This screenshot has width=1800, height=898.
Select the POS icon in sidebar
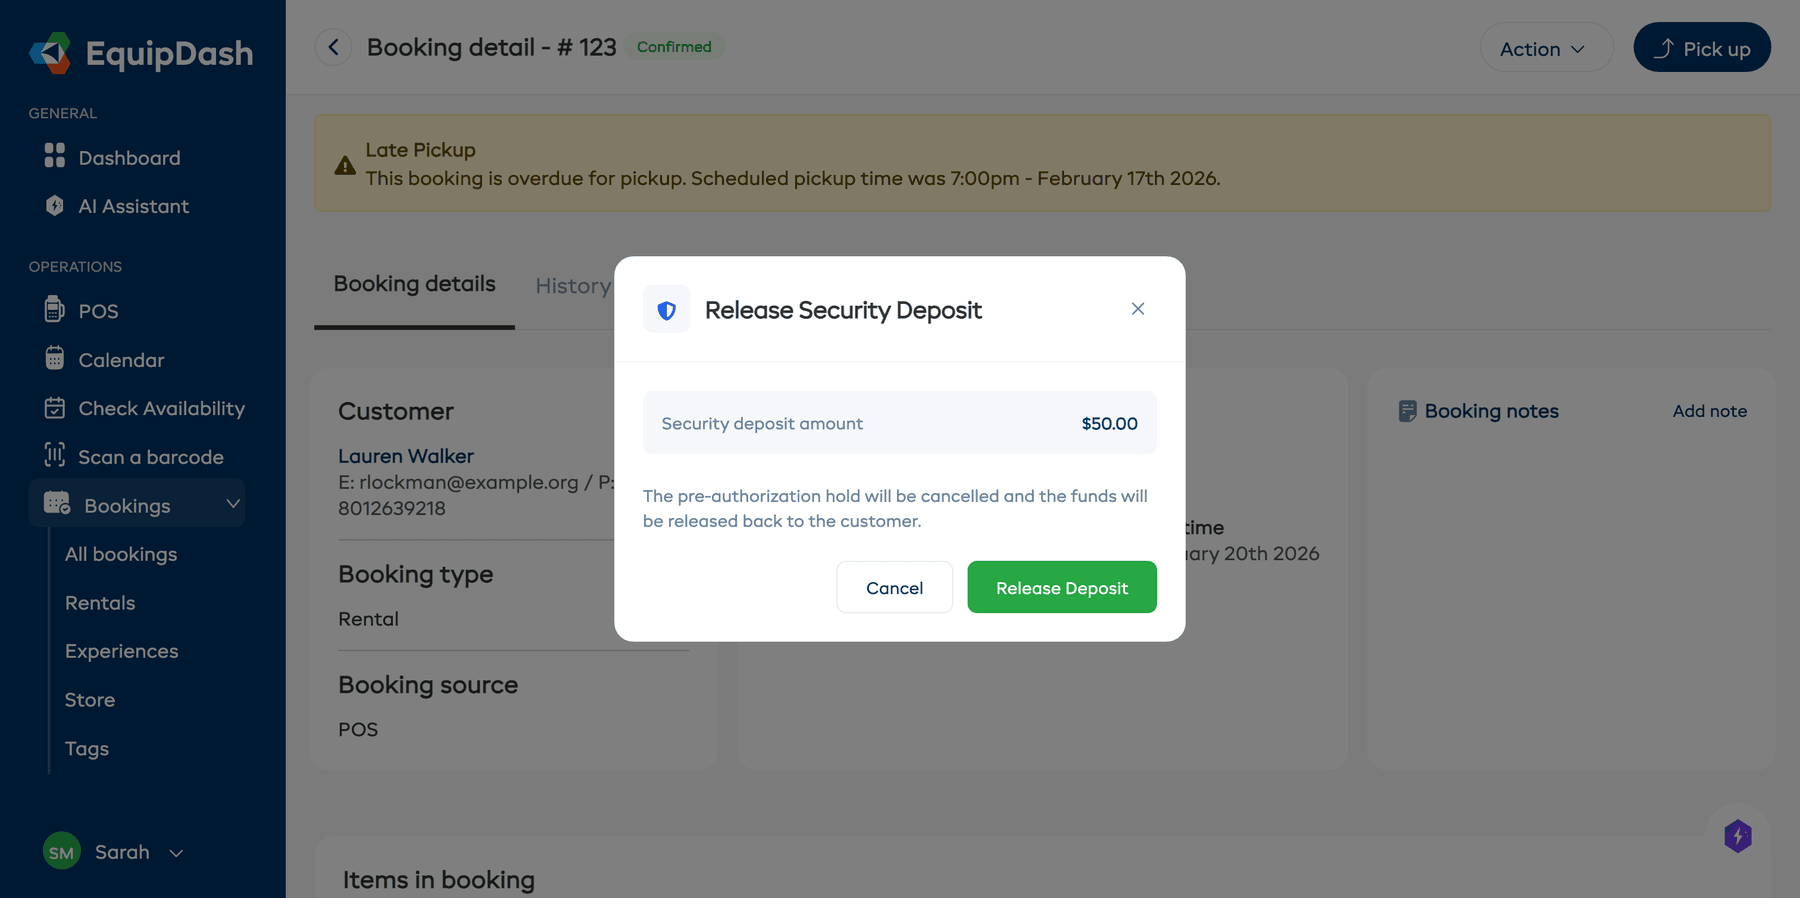click(x=55, y=310)
